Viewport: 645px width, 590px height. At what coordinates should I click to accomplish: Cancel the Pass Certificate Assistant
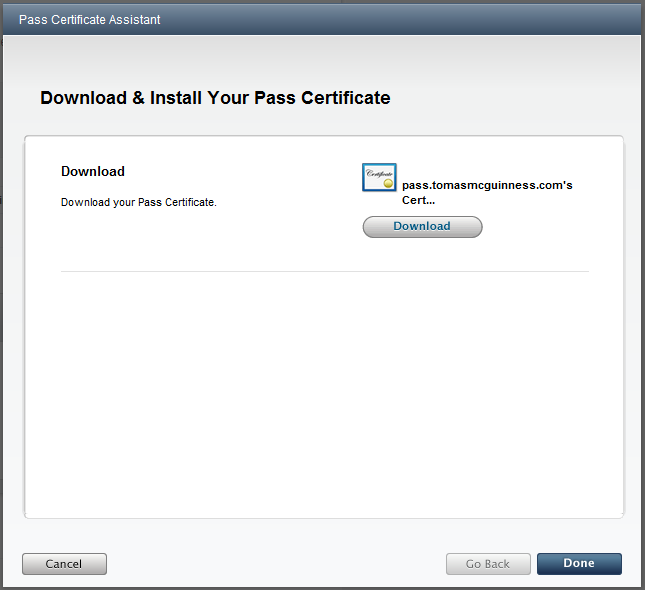click(64, 564)
